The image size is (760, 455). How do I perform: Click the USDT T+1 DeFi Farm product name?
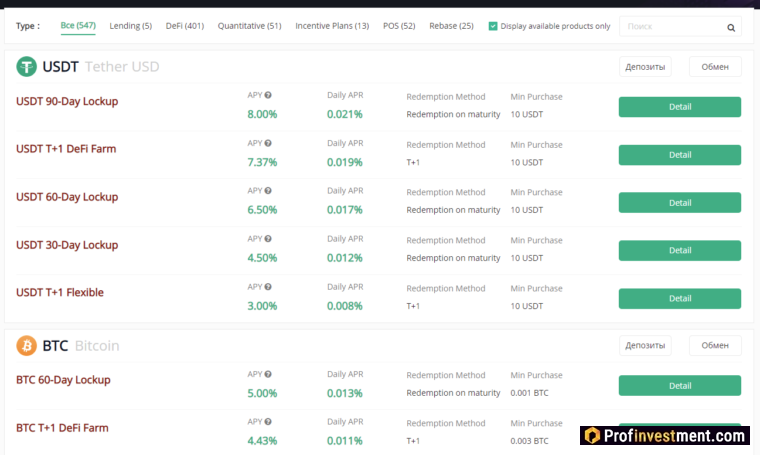[66, 149]
